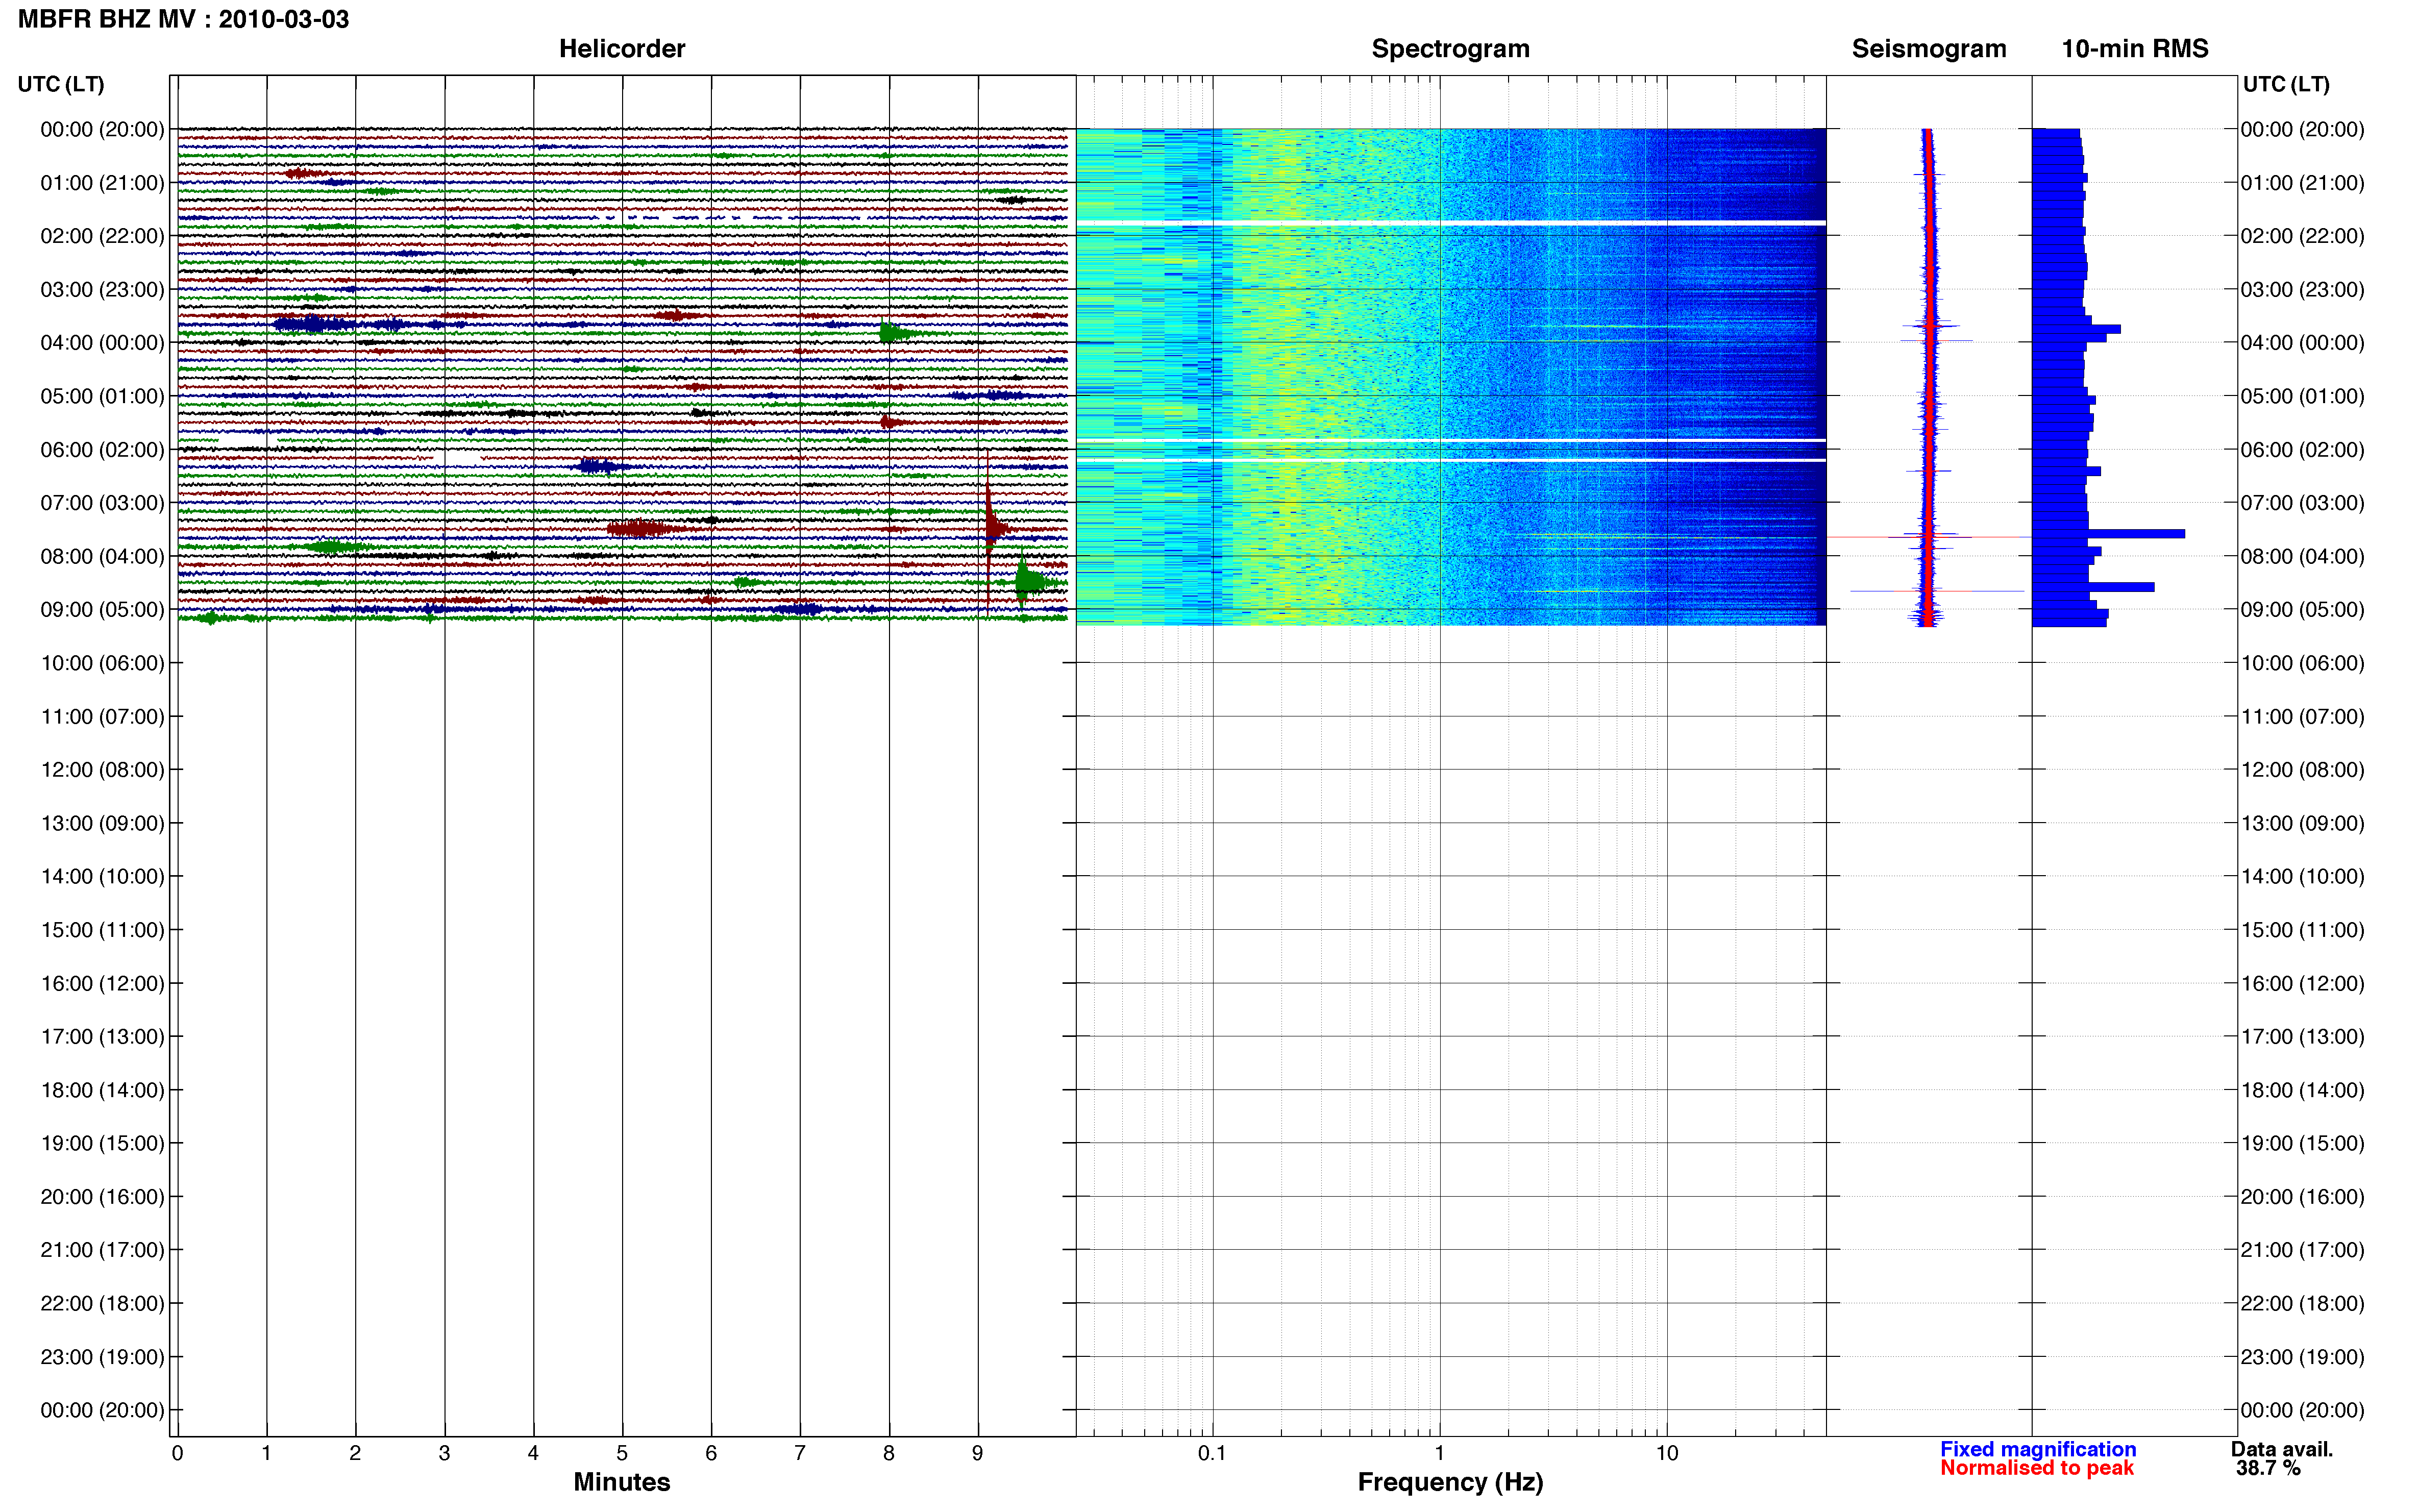Viewport: 2419px width, 1512px height.
Task: Click the 'Spectrogram' panel heading
Action: 1450,48
